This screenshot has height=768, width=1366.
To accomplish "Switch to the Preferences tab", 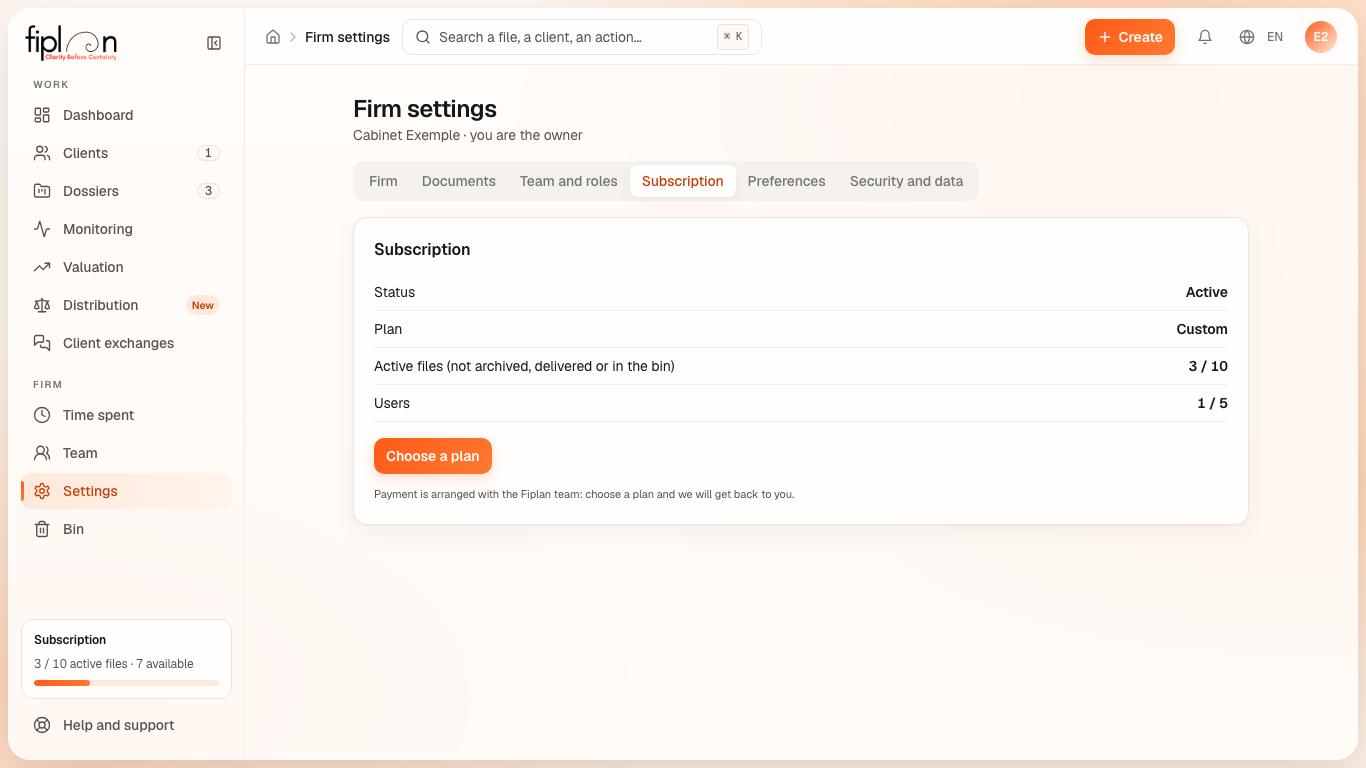I will click(x=787, y=181).
